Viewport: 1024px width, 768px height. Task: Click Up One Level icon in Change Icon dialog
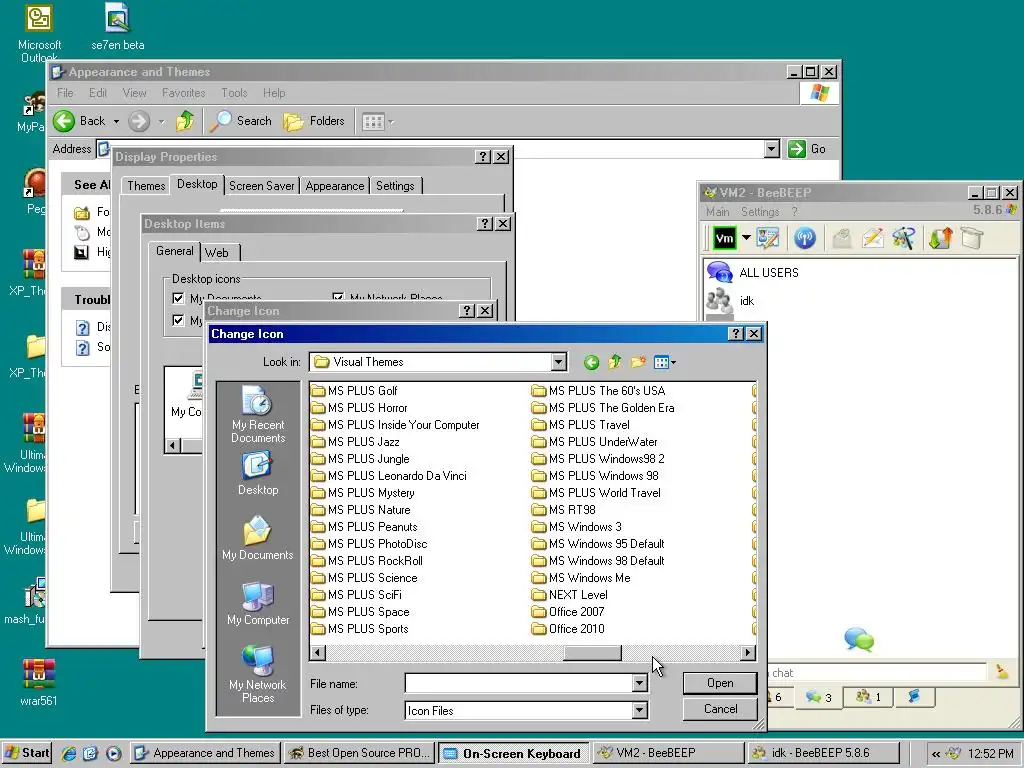[x=615, y=362]
